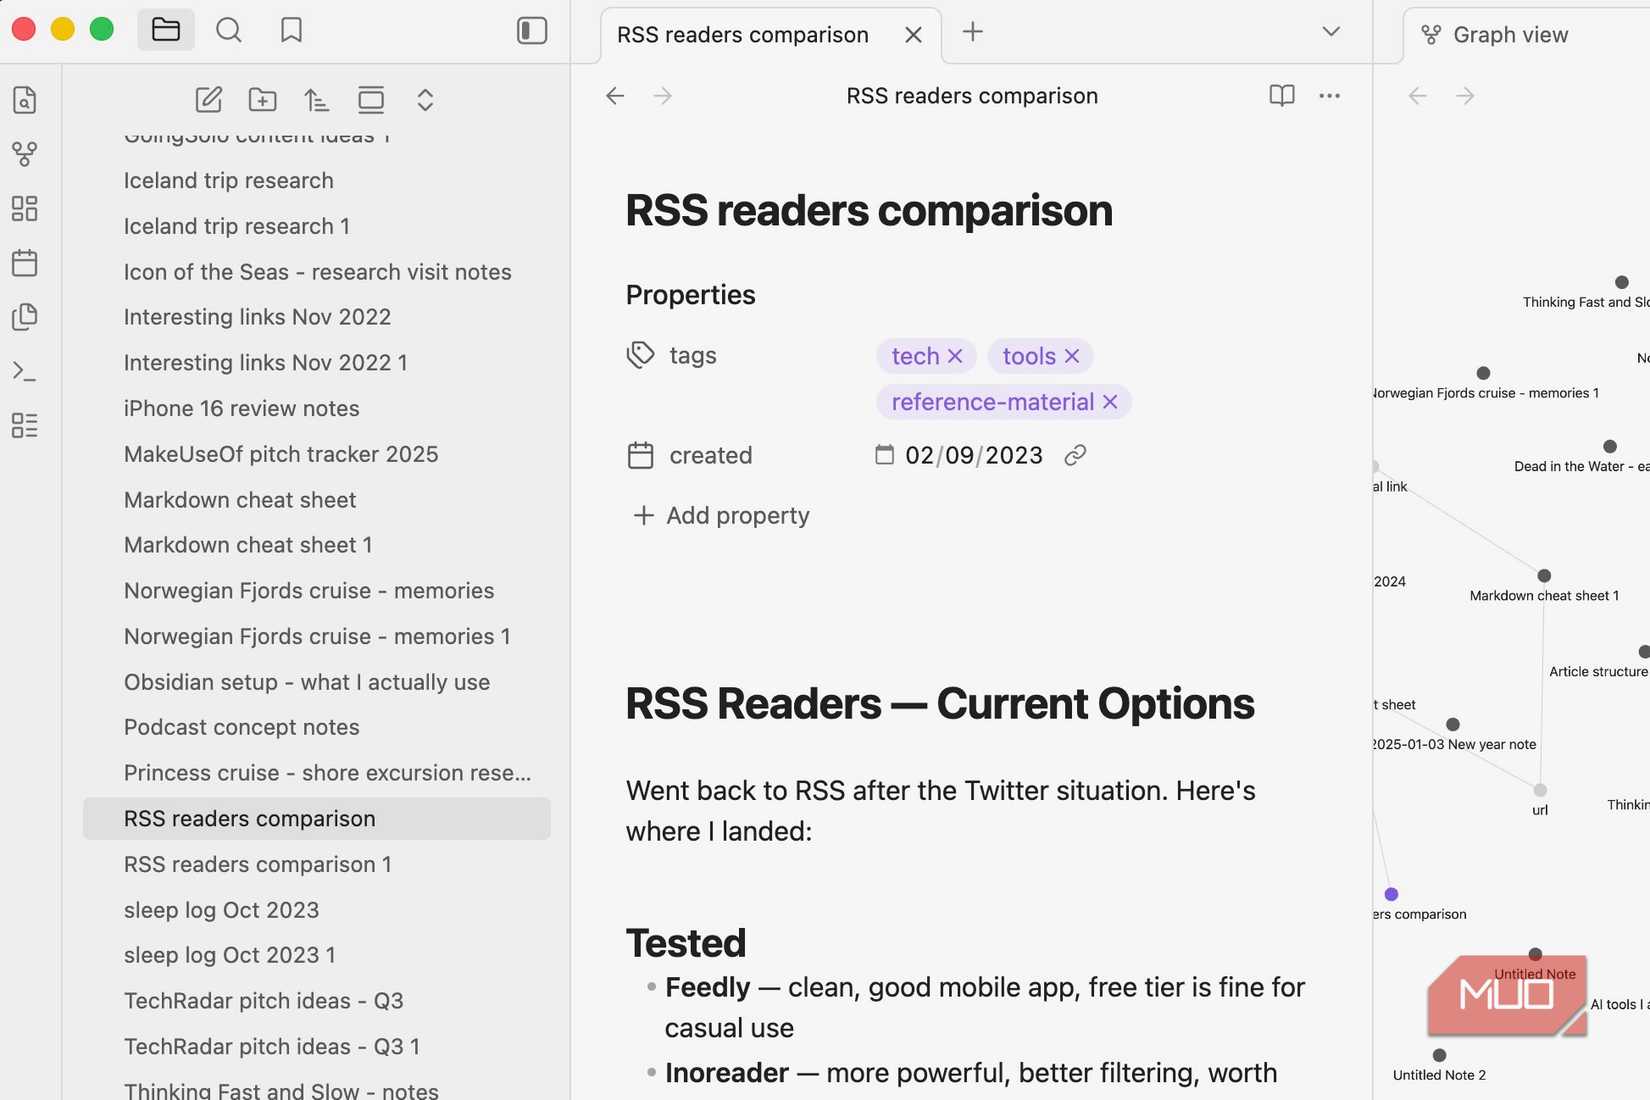Open Podcast concept notes
Viewport: 1650px width, 1100px height.
(x=242, y=727)
